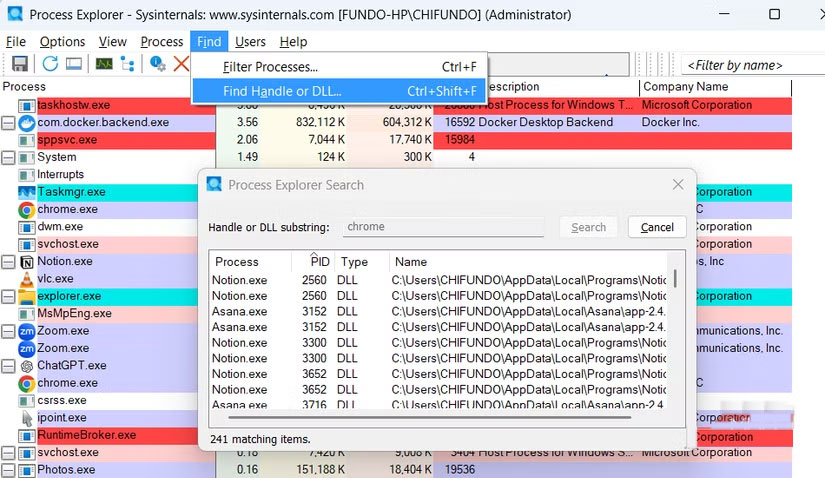The image size is (825, 478).
Task: Click the Refresh toolbar icon
Action: point(50,64)
